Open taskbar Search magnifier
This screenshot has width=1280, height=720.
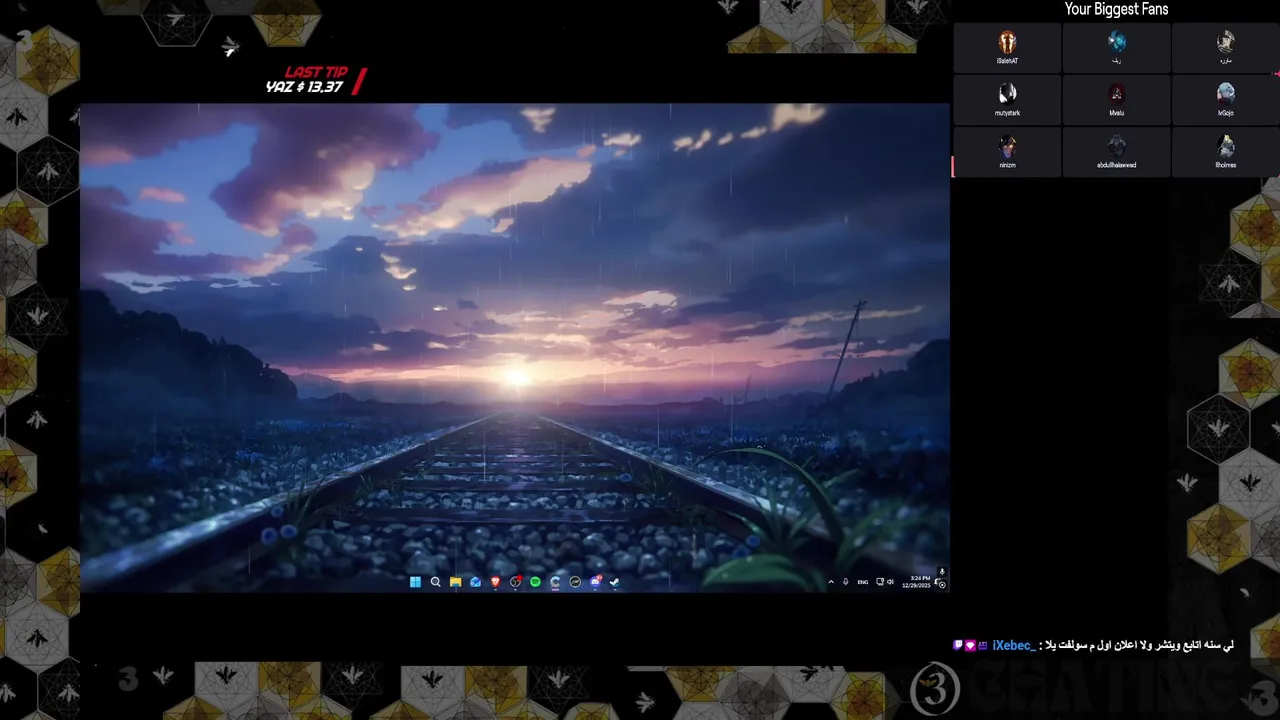click(435, 582)
